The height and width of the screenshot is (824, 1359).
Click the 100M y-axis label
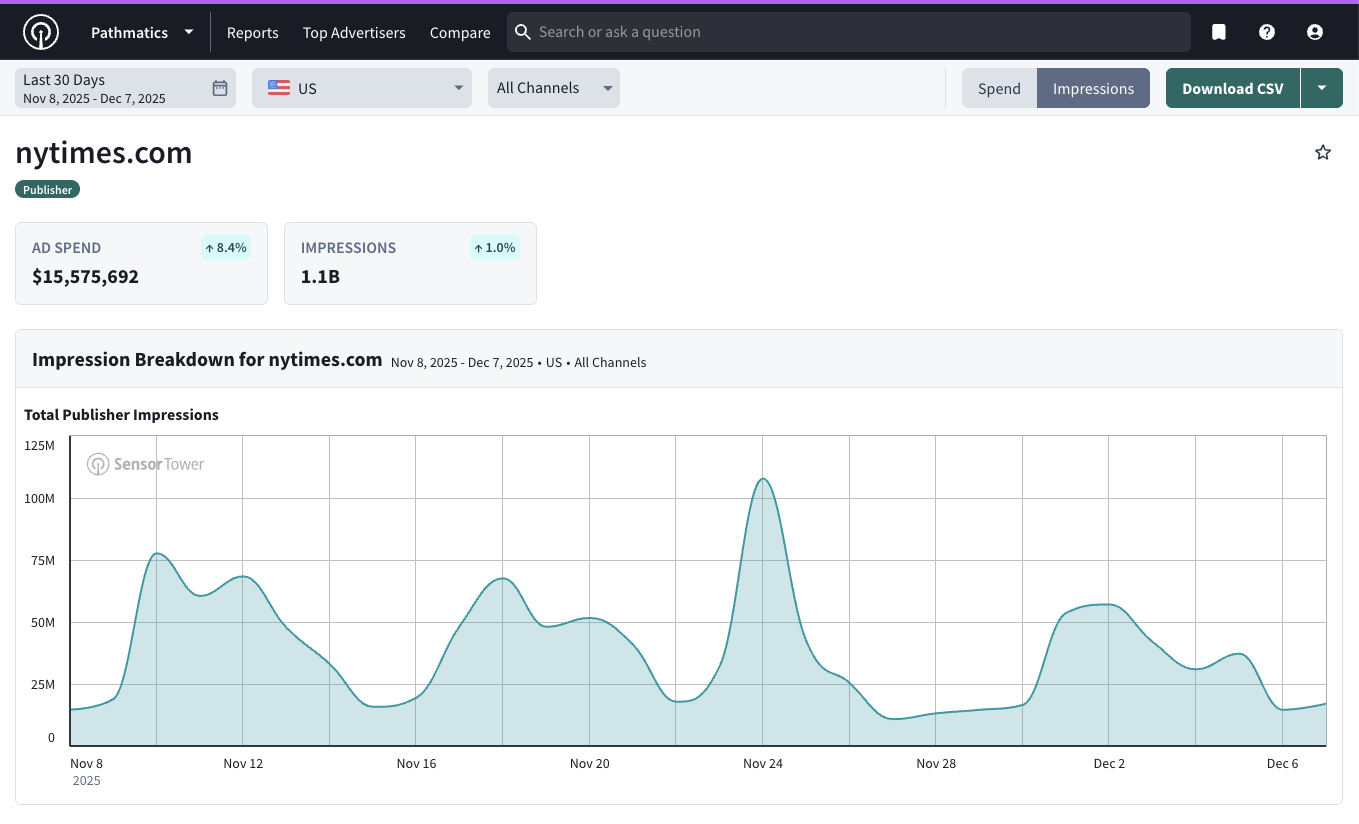coord(40,498)
